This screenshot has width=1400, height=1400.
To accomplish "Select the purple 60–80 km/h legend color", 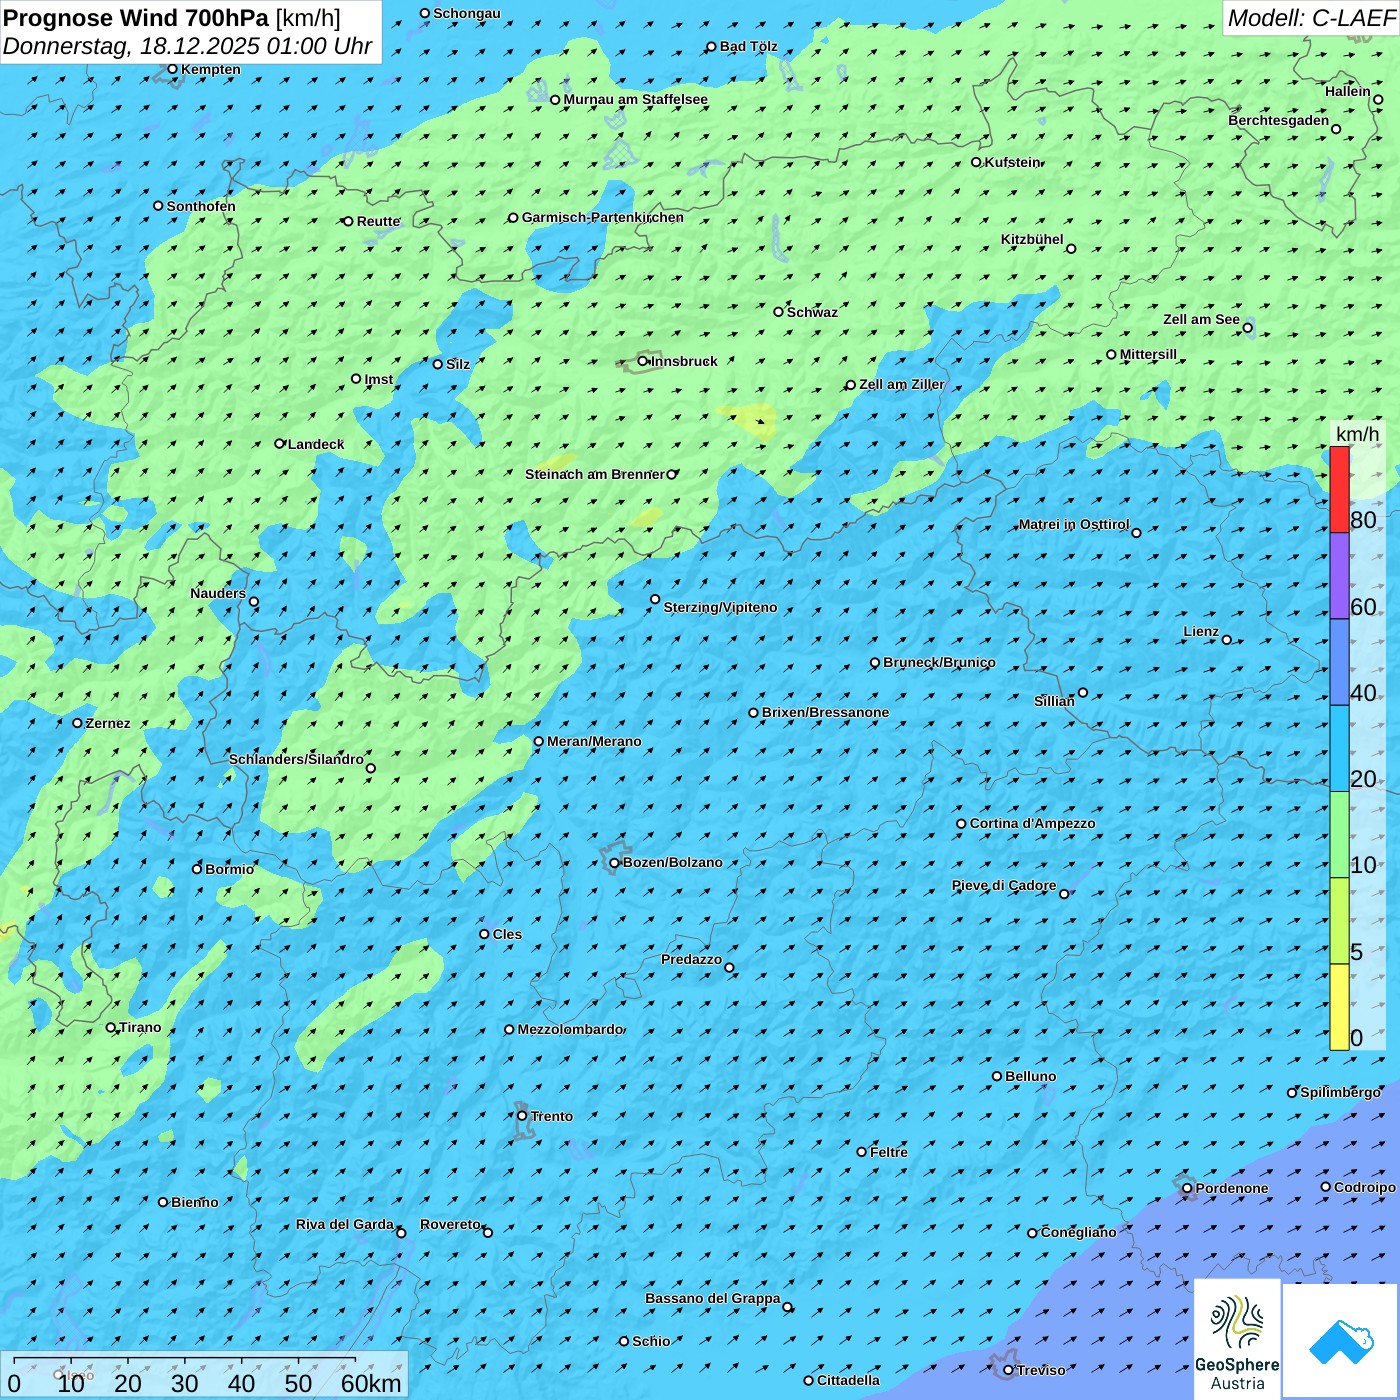I will (x=1339, y=576).
